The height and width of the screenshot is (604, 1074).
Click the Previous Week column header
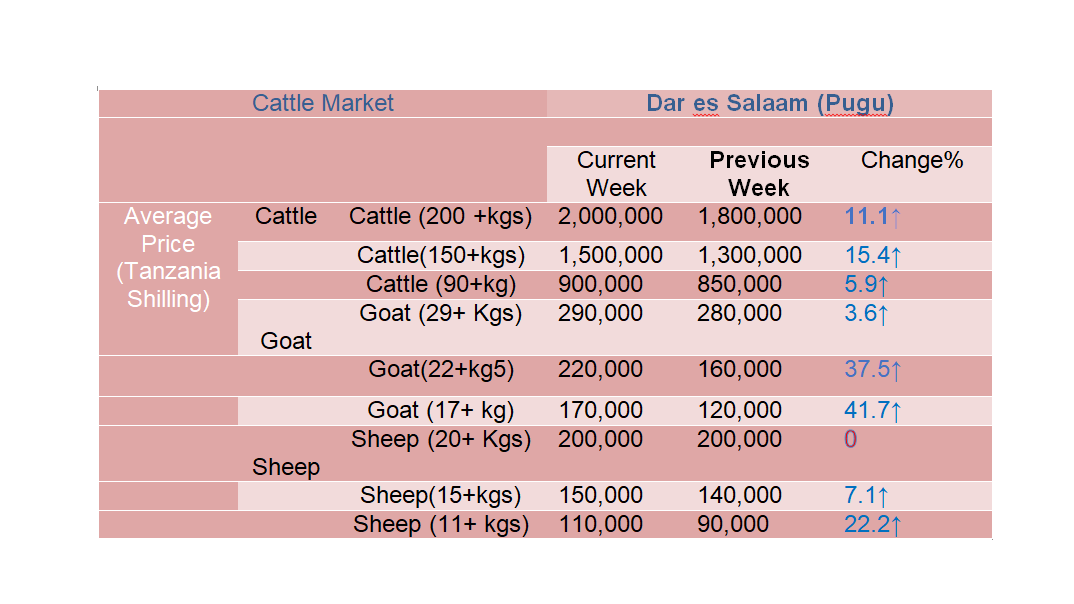[x=759, y=174]
